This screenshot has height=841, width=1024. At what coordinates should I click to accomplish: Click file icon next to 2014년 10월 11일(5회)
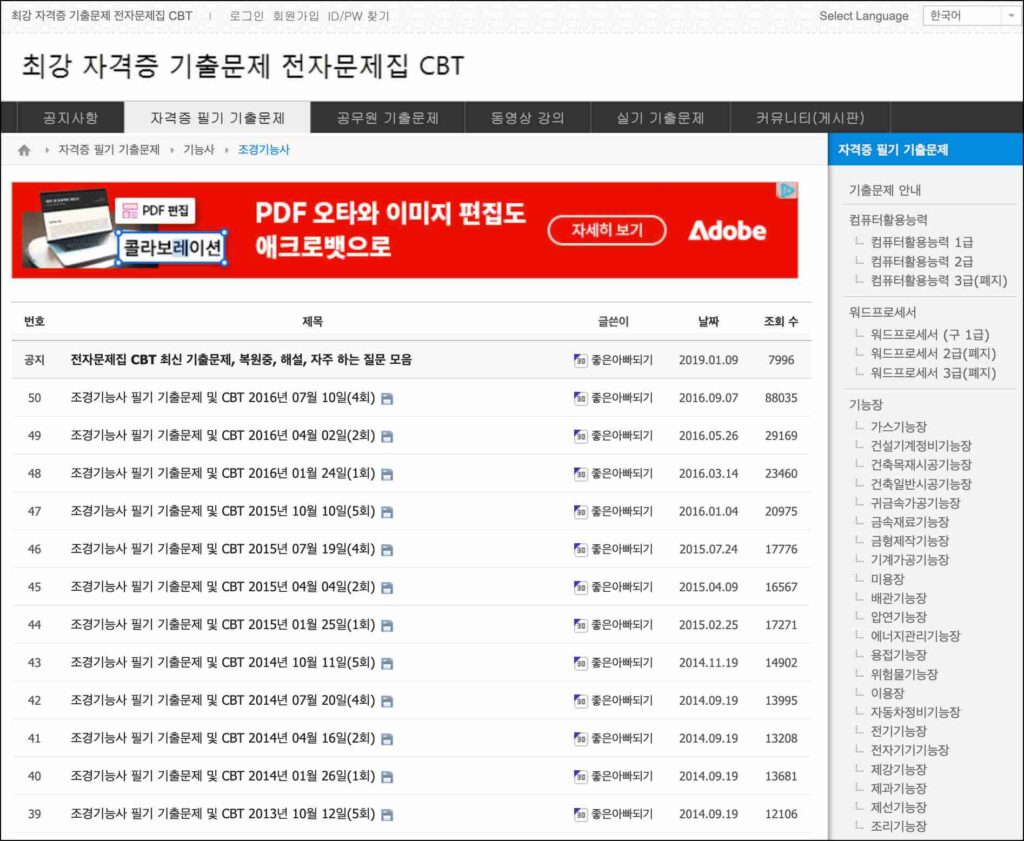click(387, 663)
